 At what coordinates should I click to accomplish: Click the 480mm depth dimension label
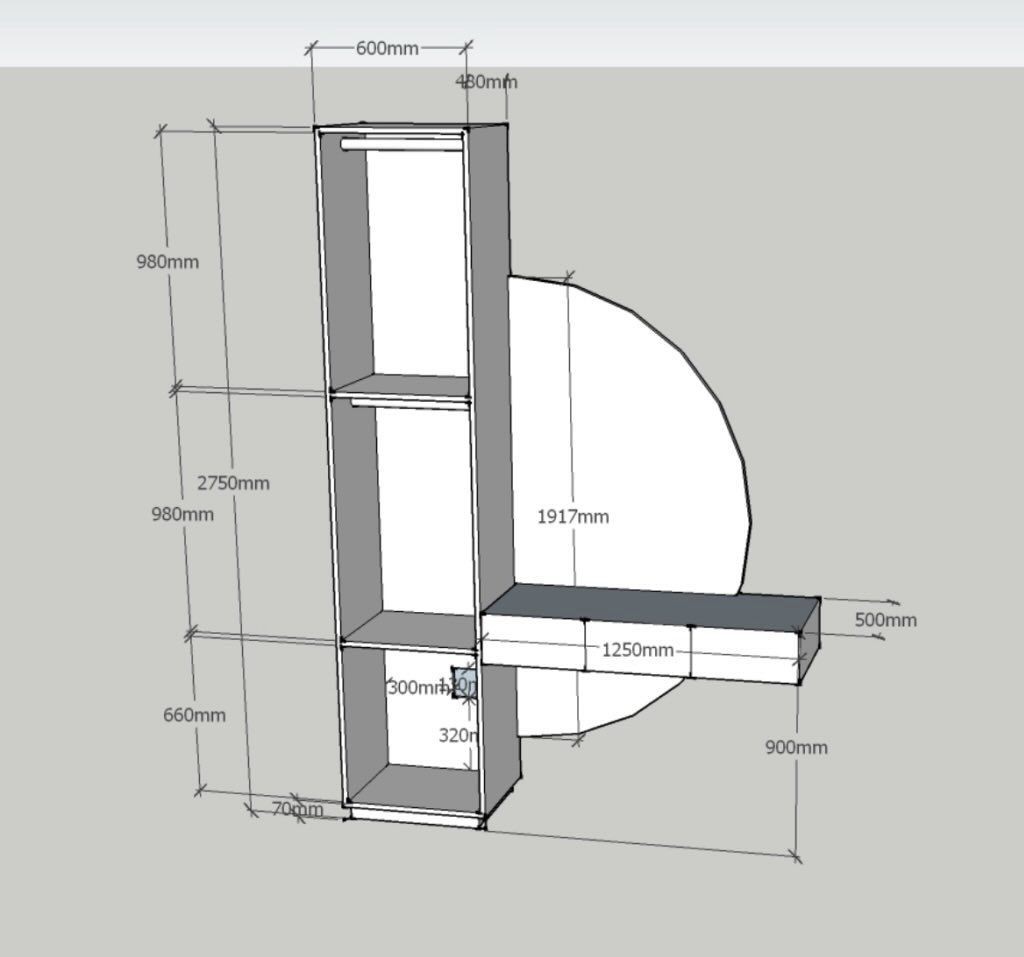tap(486, 82)
